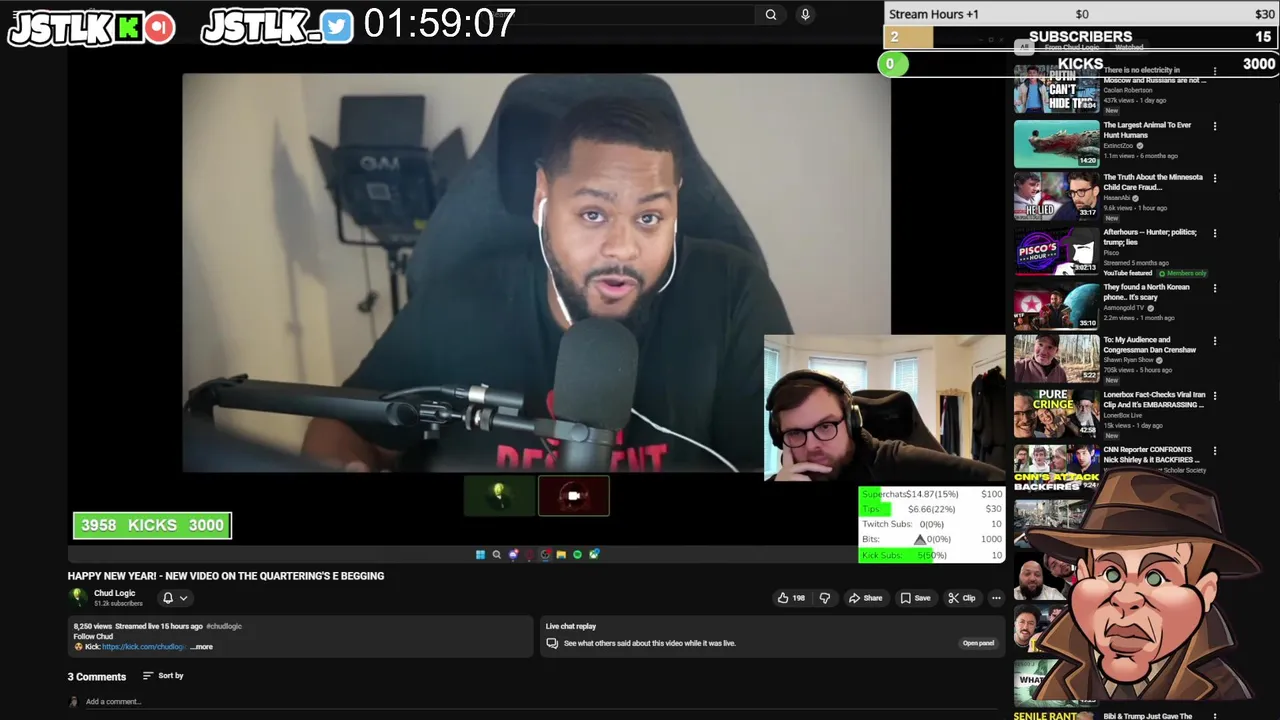Image resolution: width=1280 pixels, height=720 pixels.
Task: Open the live chat replay panel
Action: point(978,643)
